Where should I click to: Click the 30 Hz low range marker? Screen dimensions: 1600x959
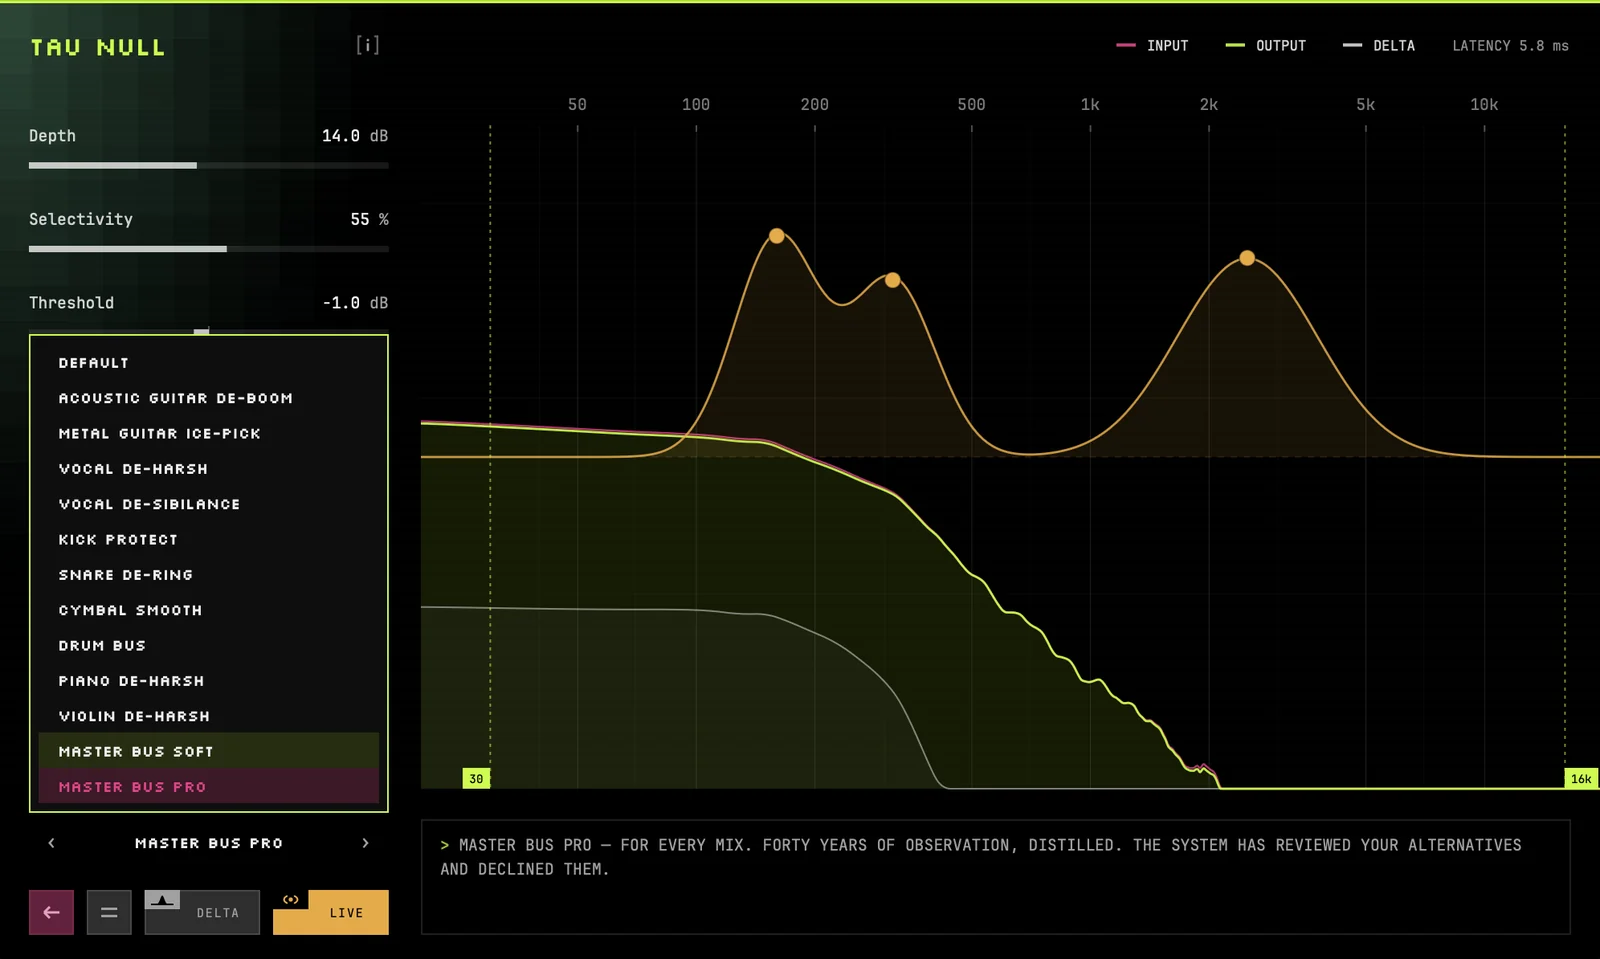tap(476, 778)
